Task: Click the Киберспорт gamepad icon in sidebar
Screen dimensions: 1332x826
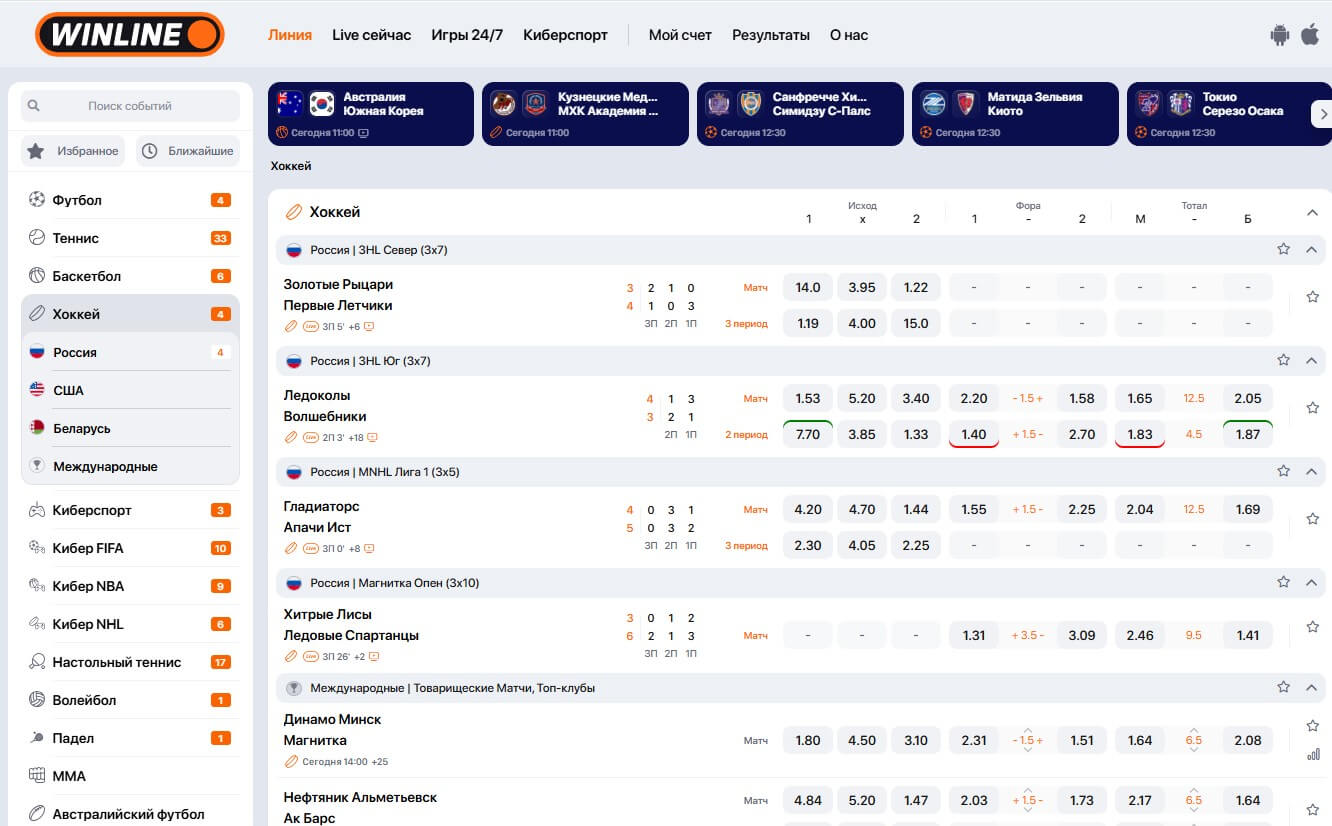Action: 37,510
